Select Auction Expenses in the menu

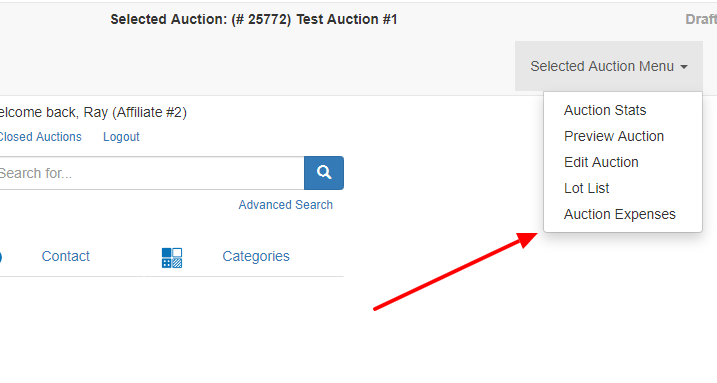(x=619, y=214)
